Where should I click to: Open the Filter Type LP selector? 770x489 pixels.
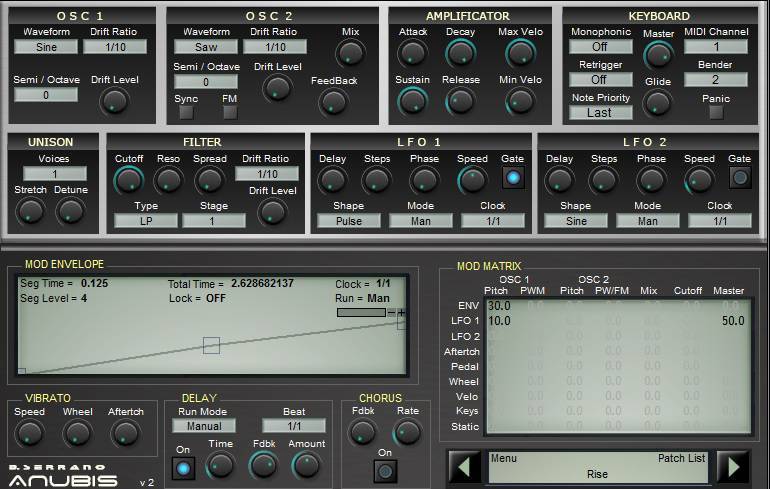[x=146, y=221]
